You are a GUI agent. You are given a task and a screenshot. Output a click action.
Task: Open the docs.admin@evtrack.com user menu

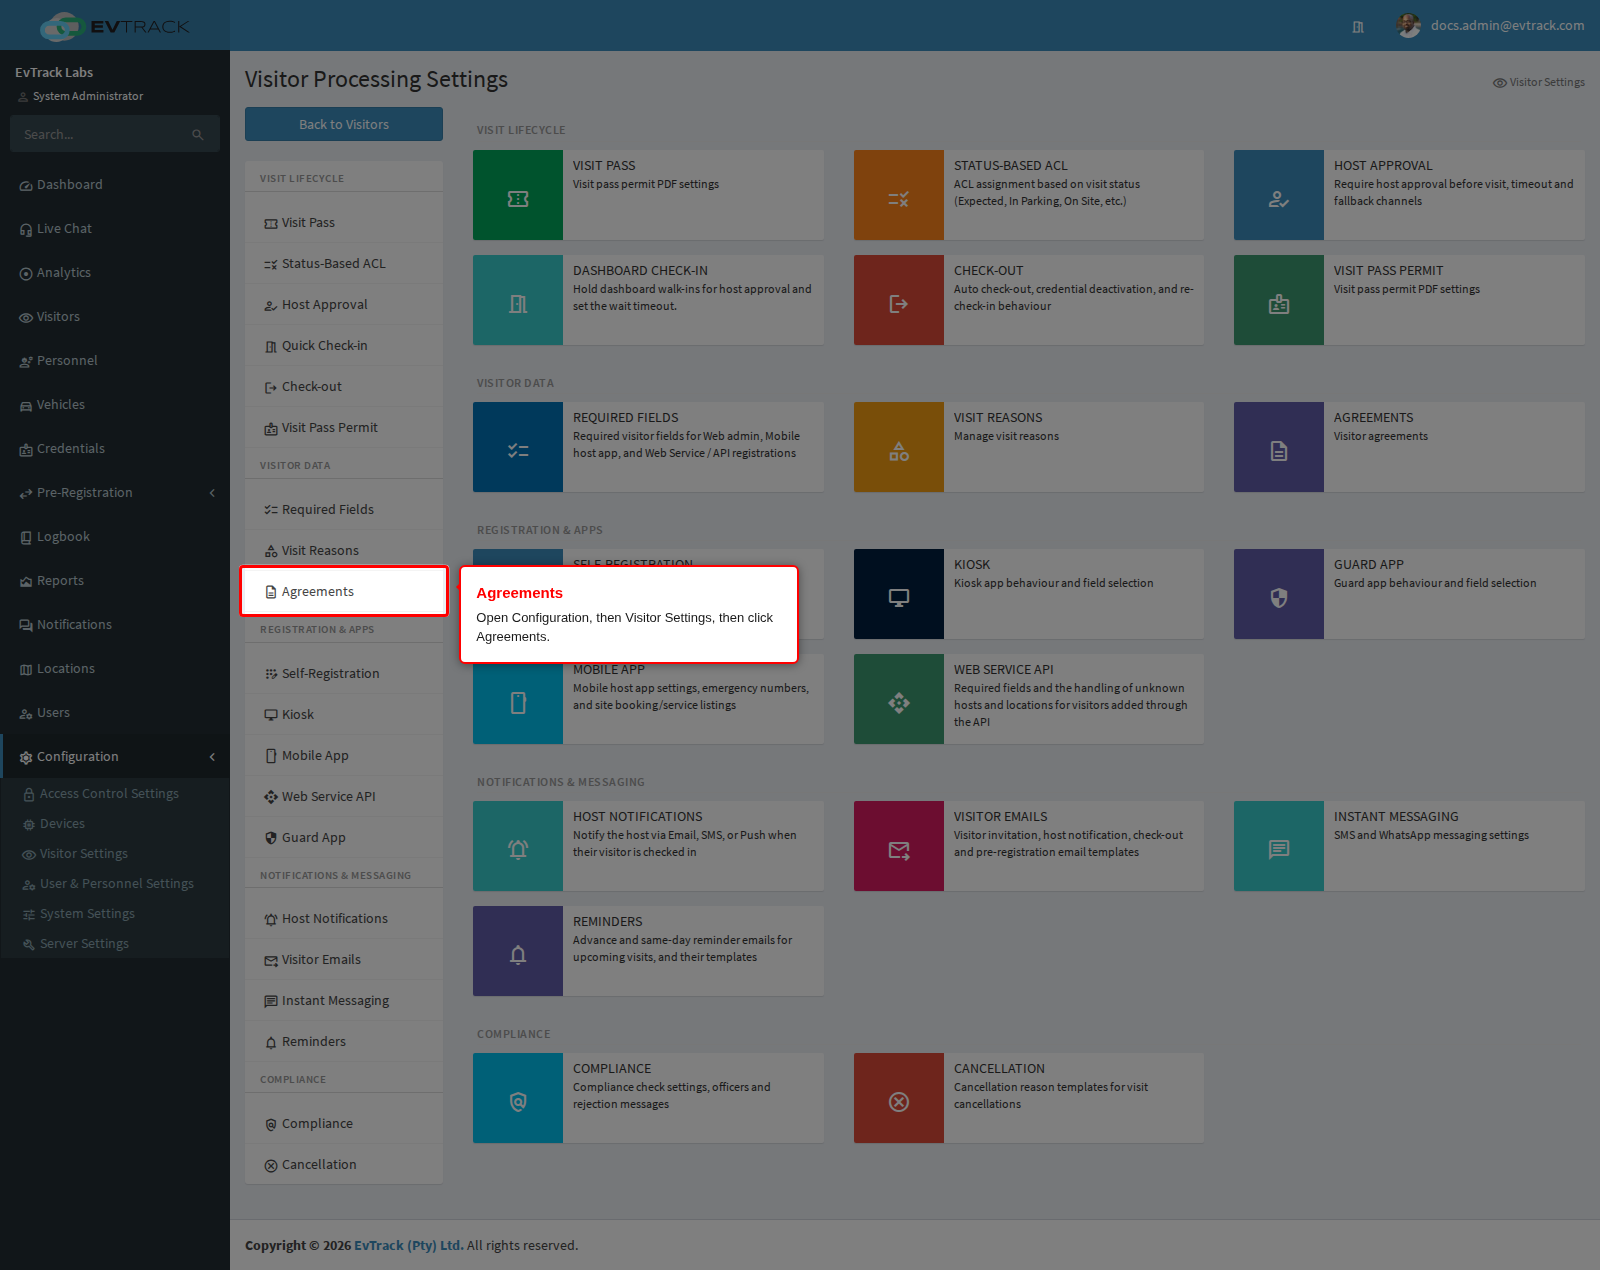point(1490,25)
